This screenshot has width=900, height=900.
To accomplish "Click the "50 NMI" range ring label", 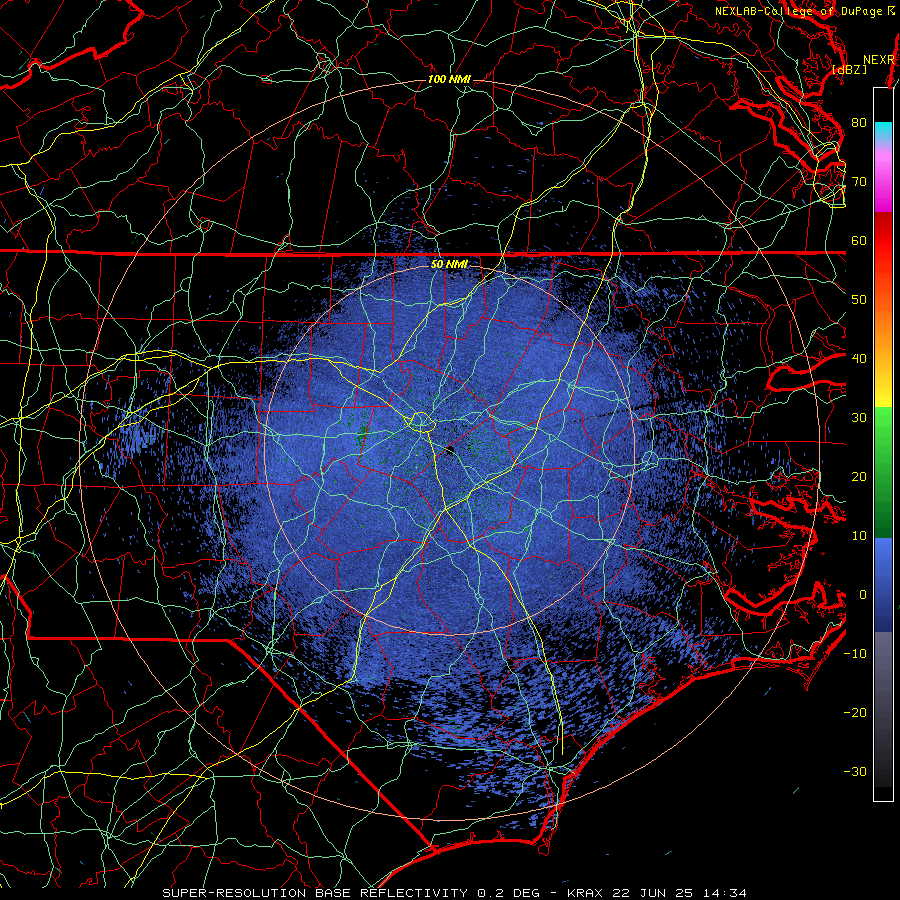I will coord(449,264).
